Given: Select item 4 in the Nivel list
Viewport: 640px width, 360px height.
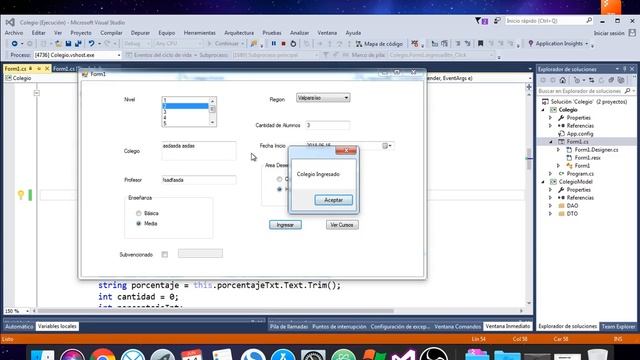Looking at the screenshot, I should point(185,118).
